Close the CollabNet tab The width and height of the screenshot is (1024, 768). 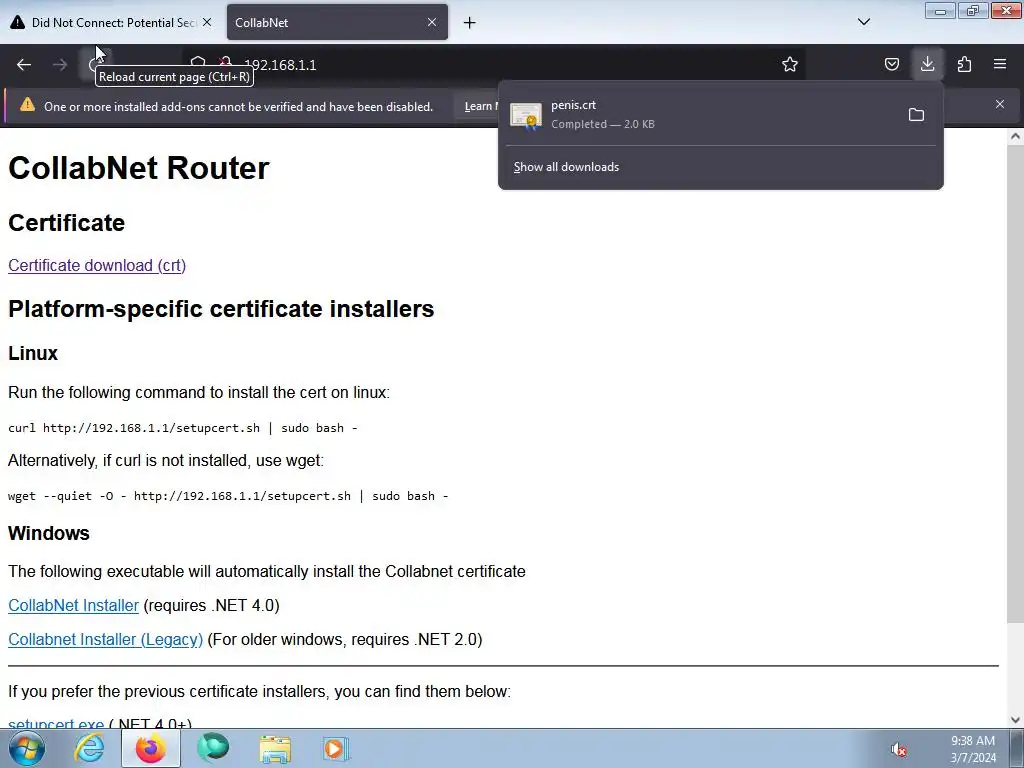432,22
